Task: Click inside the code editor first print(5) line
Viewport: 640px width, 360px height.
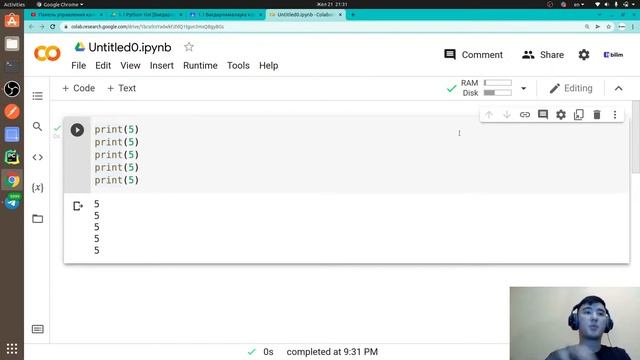Action: pos(116,129)
